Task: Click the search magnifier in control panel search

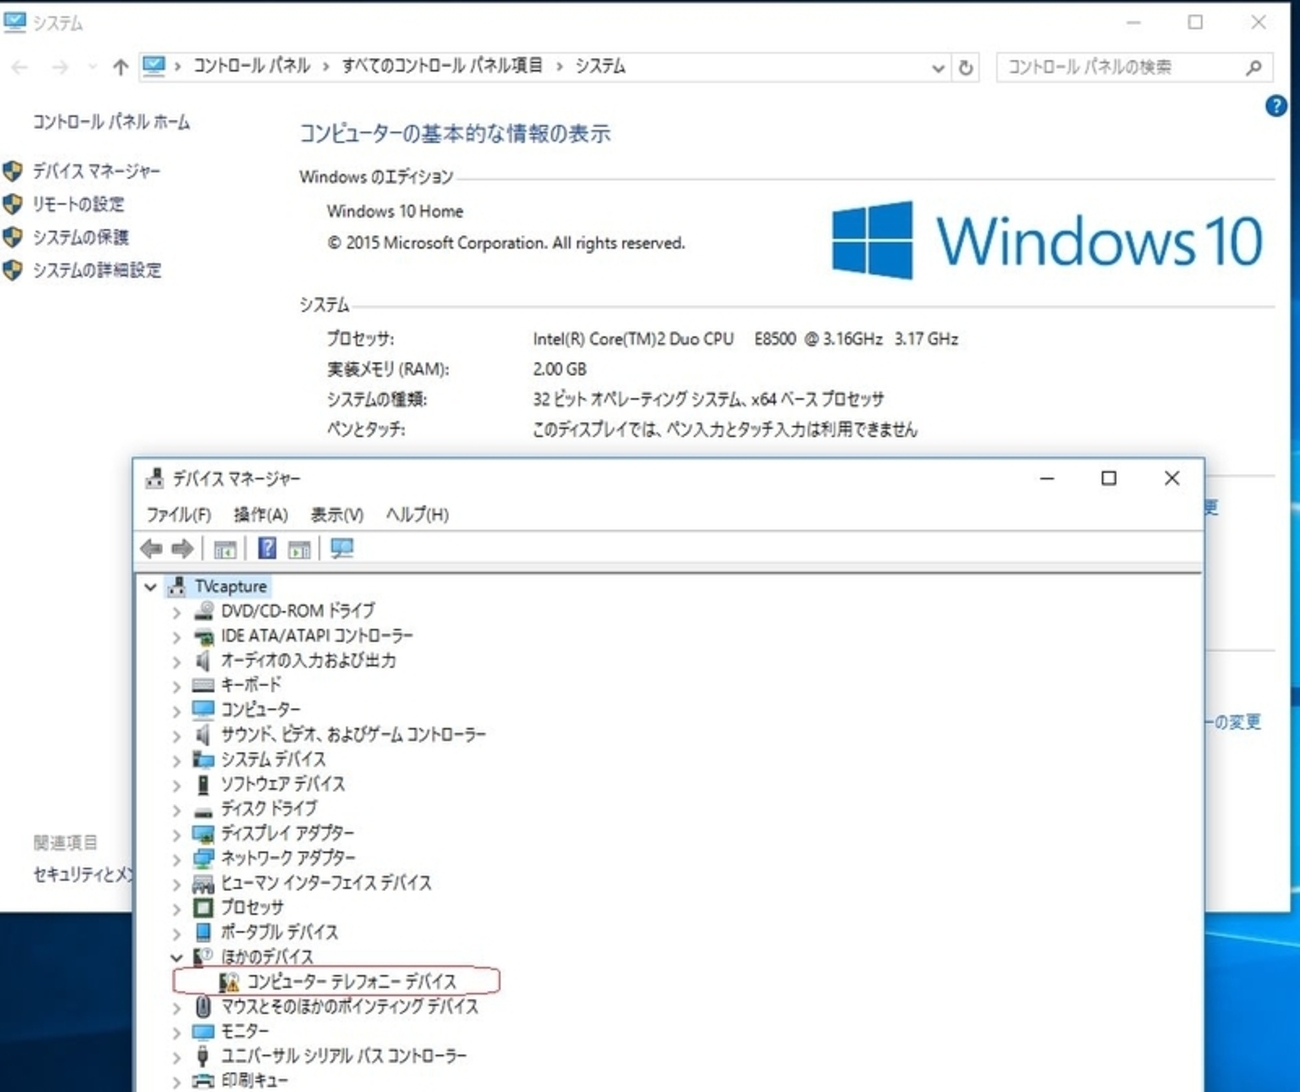Action: click(x=1254, y=67)
